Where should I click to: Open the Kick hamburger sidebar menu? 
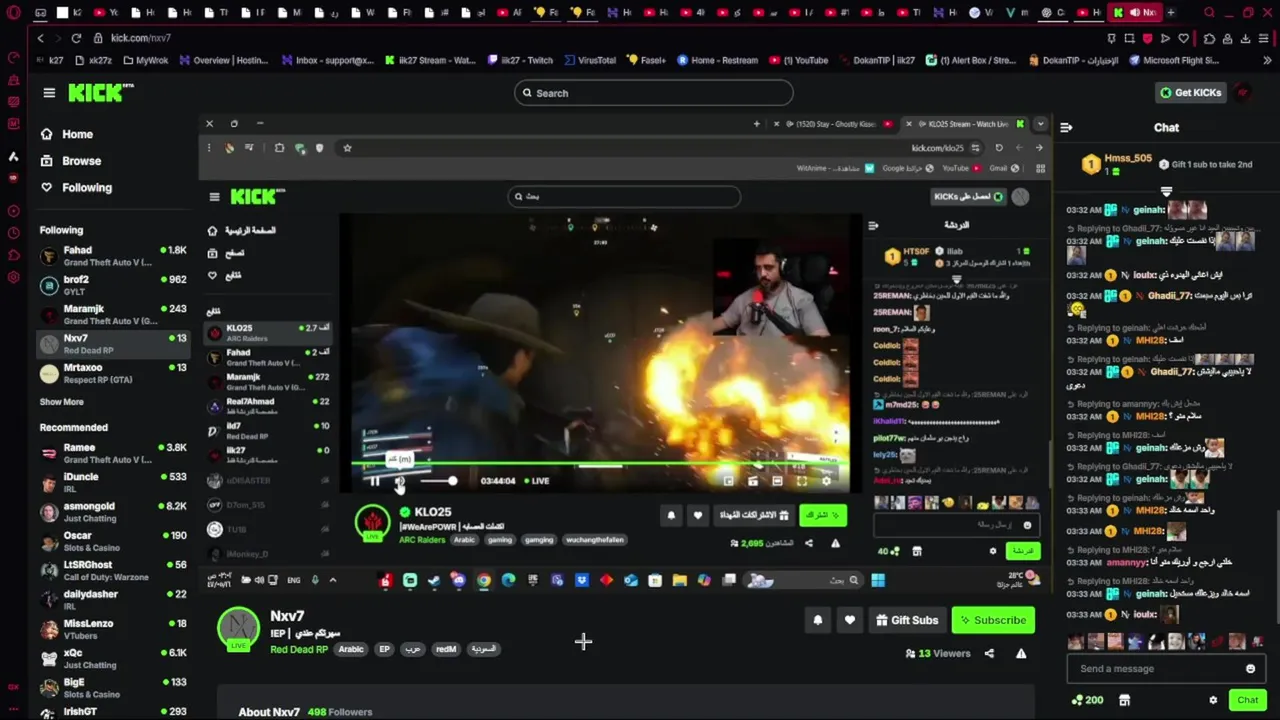click(49, 93)
